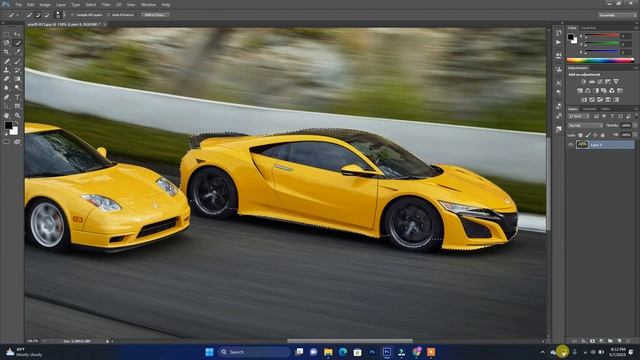640x360 pixels.
Task: Hide the layer using its eye icon
Action: [x=571, y=144]
